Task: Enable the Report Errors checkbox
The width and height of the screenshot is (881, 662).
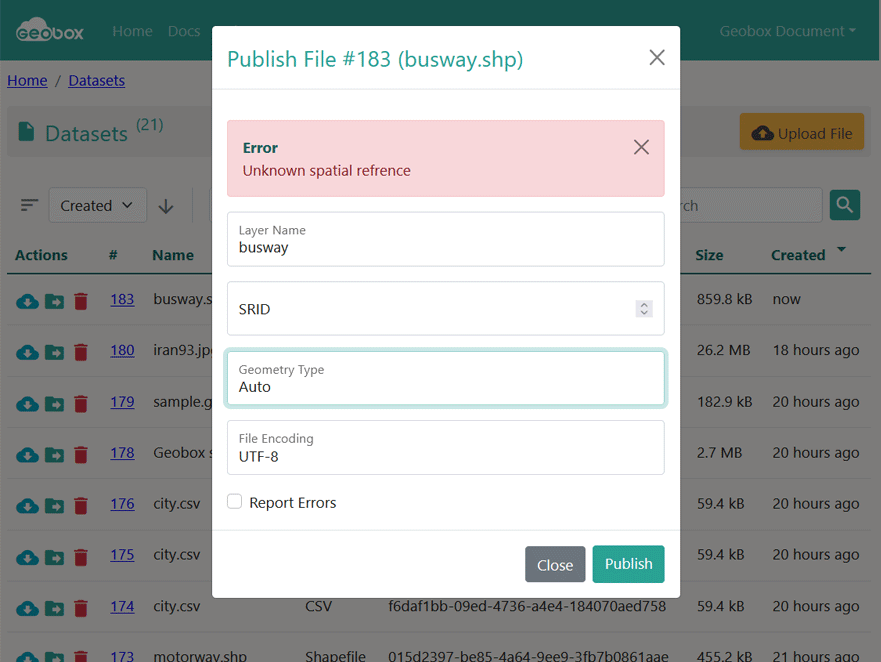Action: click(235, 502)
